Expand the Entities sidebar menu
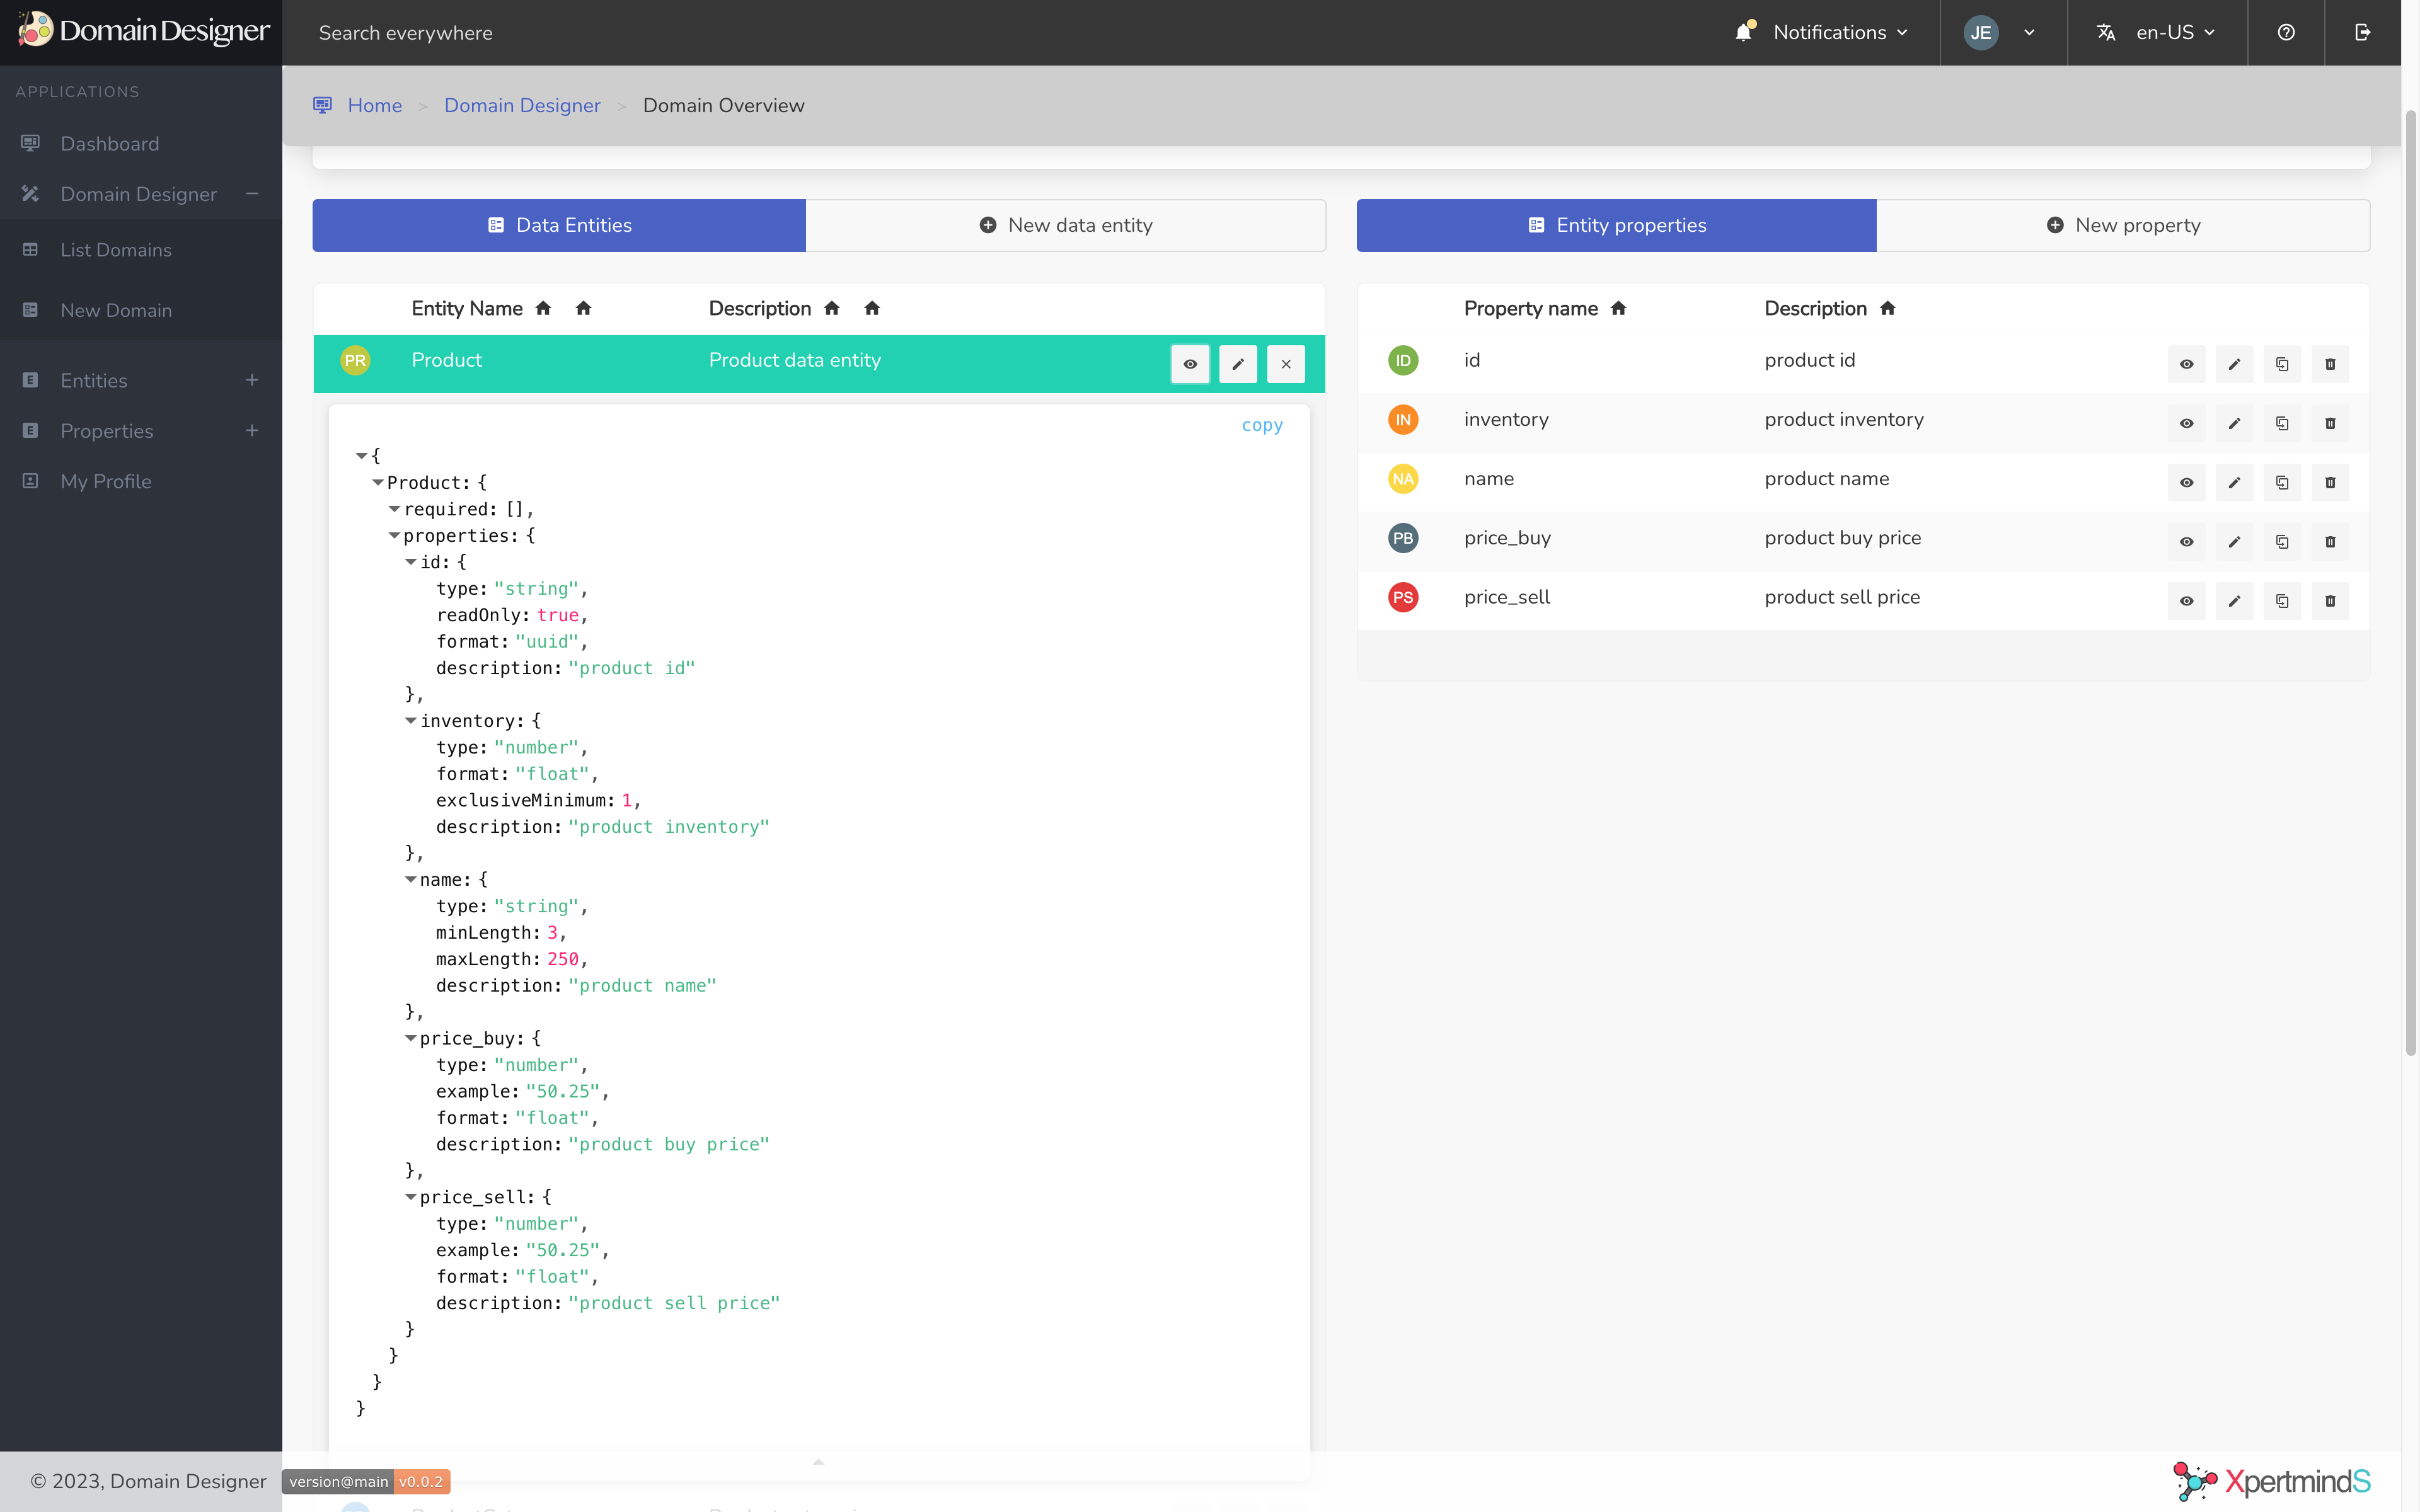2420x1512 pixels. [252, 380]
